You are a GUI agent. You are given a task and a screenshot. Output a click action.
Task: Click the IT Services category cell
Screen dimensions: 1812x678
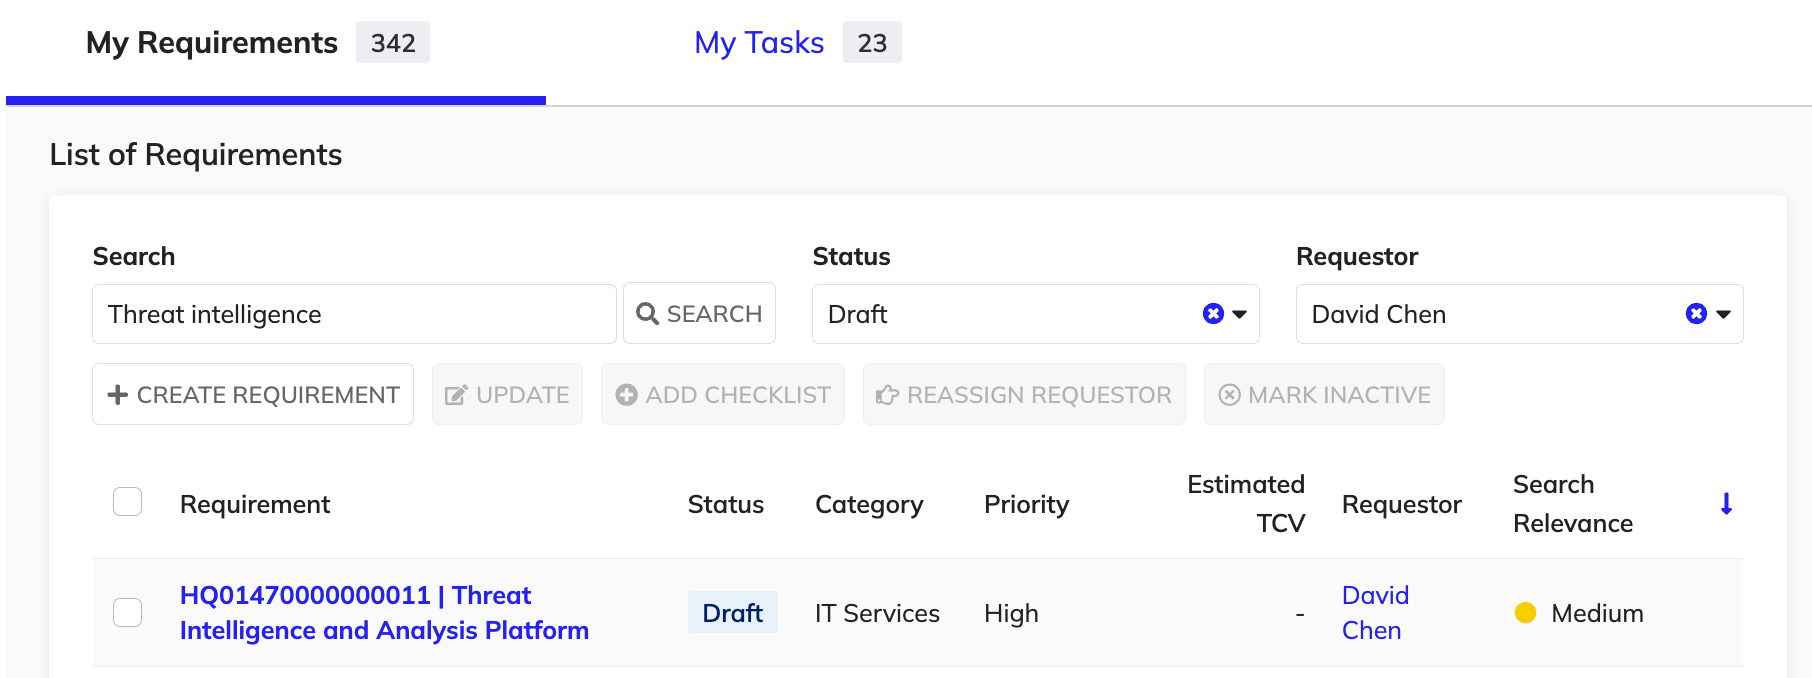877,613
